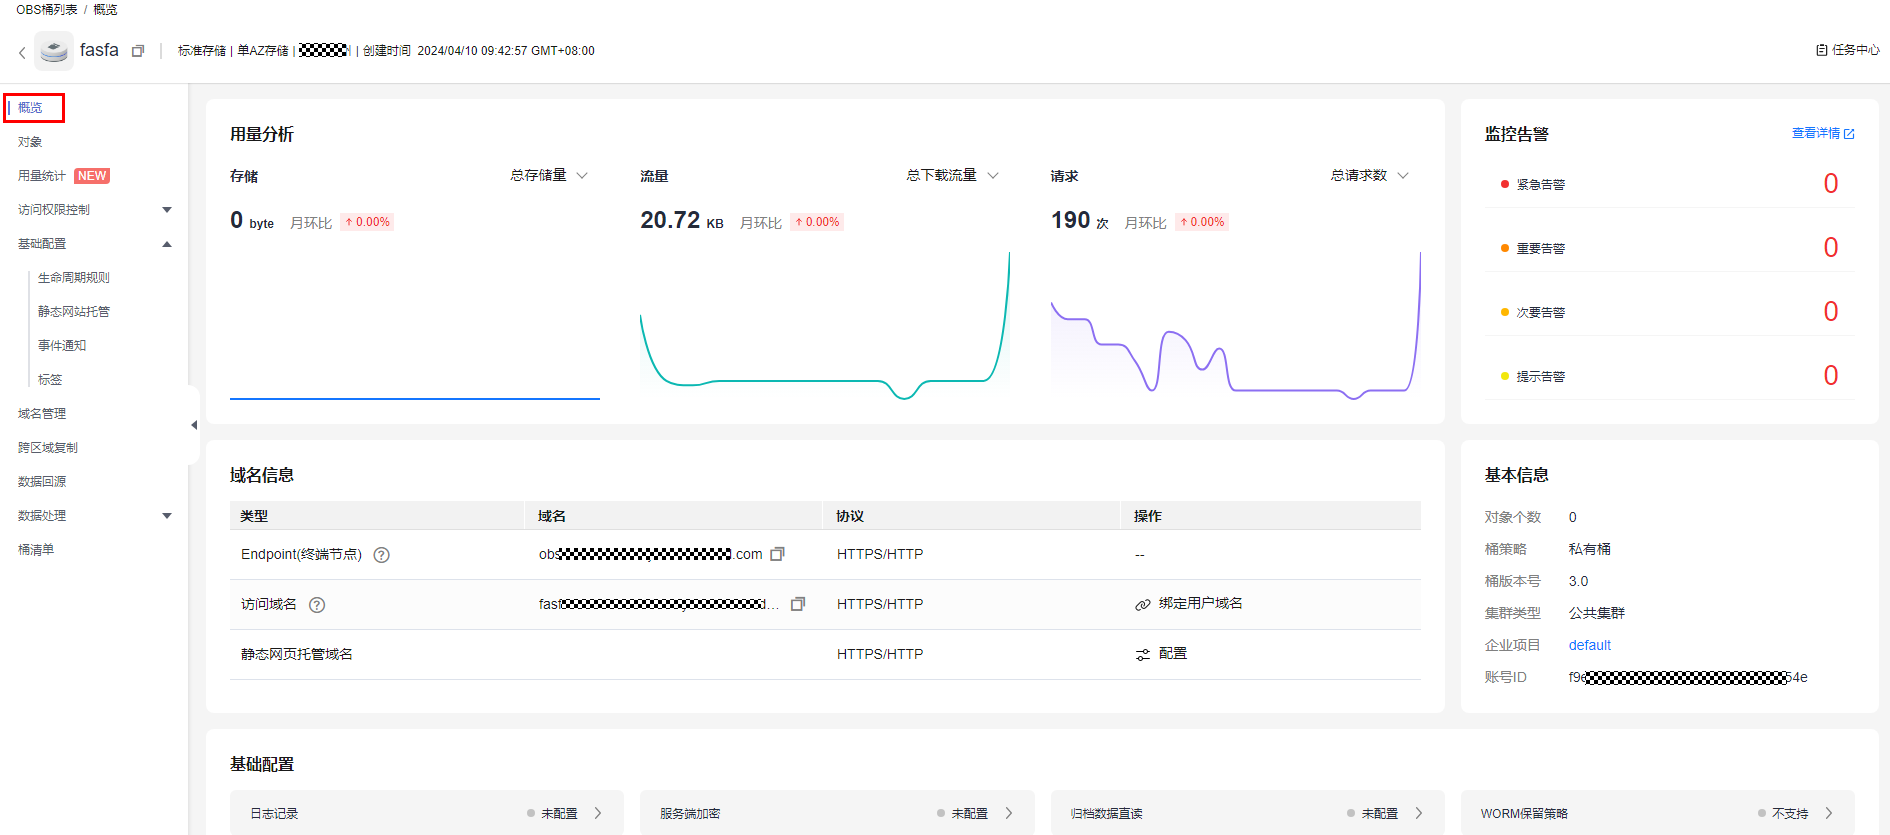
Task: Collapse the 基础配置 sidebar group
Action: 167,244
